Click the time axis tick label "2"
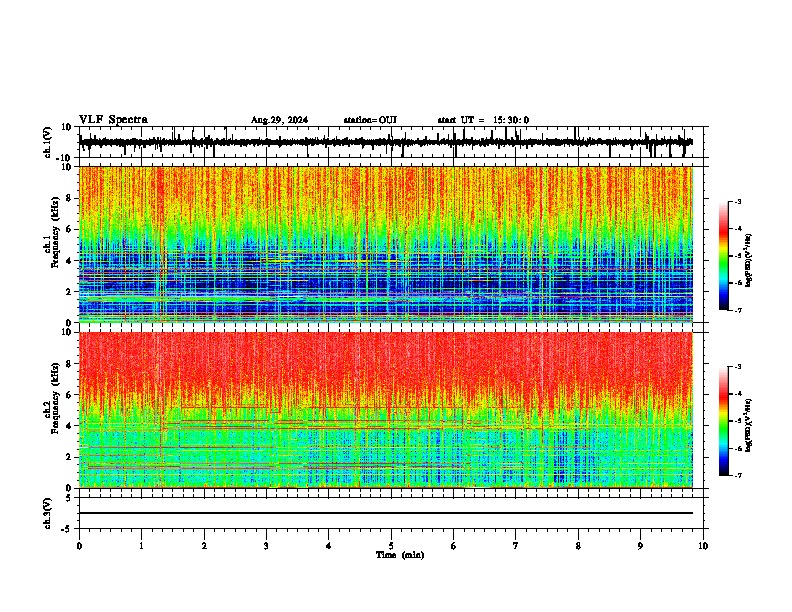This screenshot has height=612, width=792. click(204, 546)
